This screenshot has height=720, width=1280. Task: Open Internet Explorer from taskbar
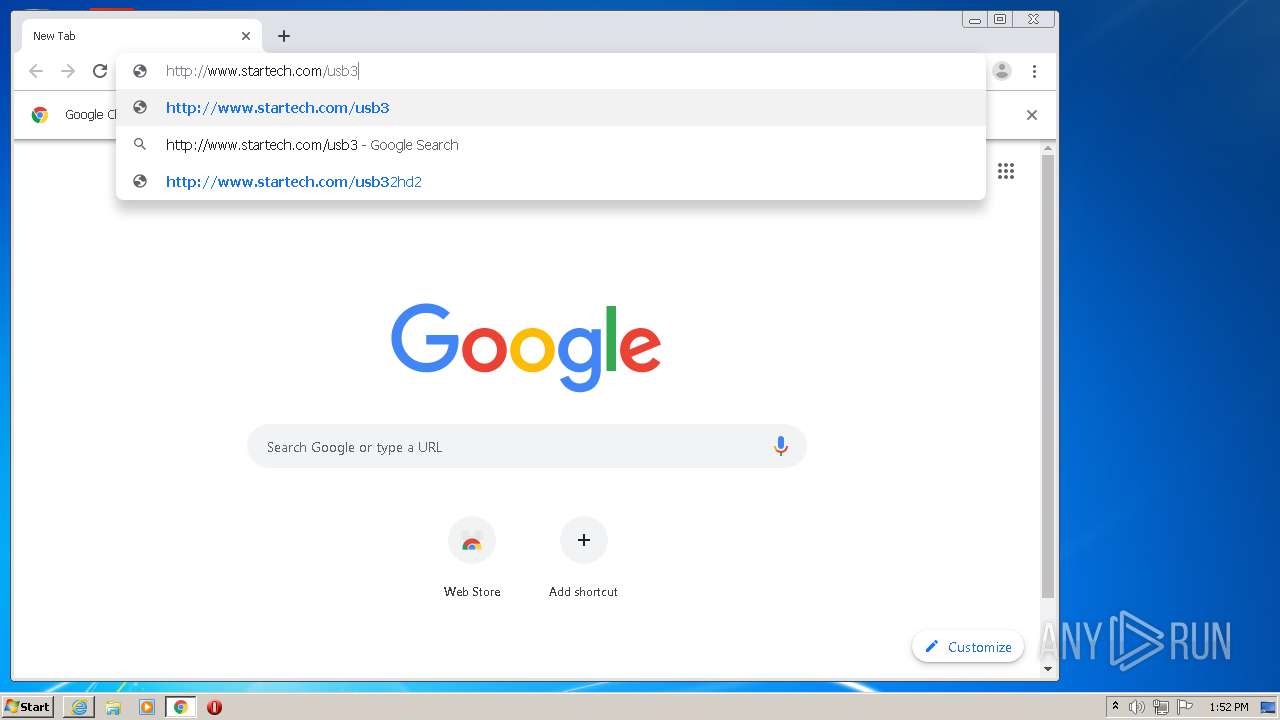[79, 707]
